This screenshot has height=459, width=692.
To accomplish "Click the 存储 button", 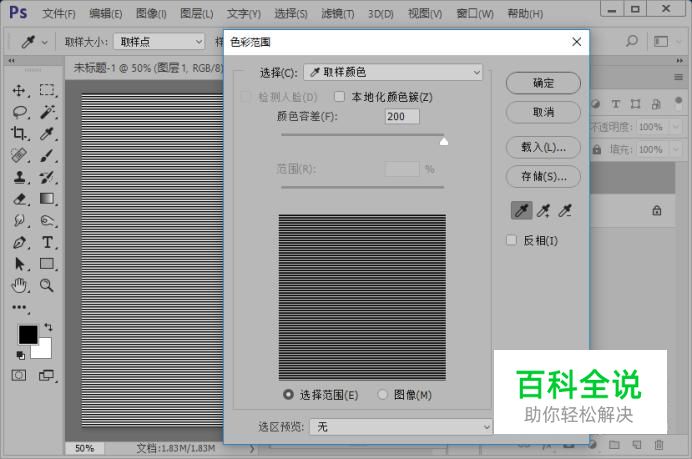I will click(543, 177).
